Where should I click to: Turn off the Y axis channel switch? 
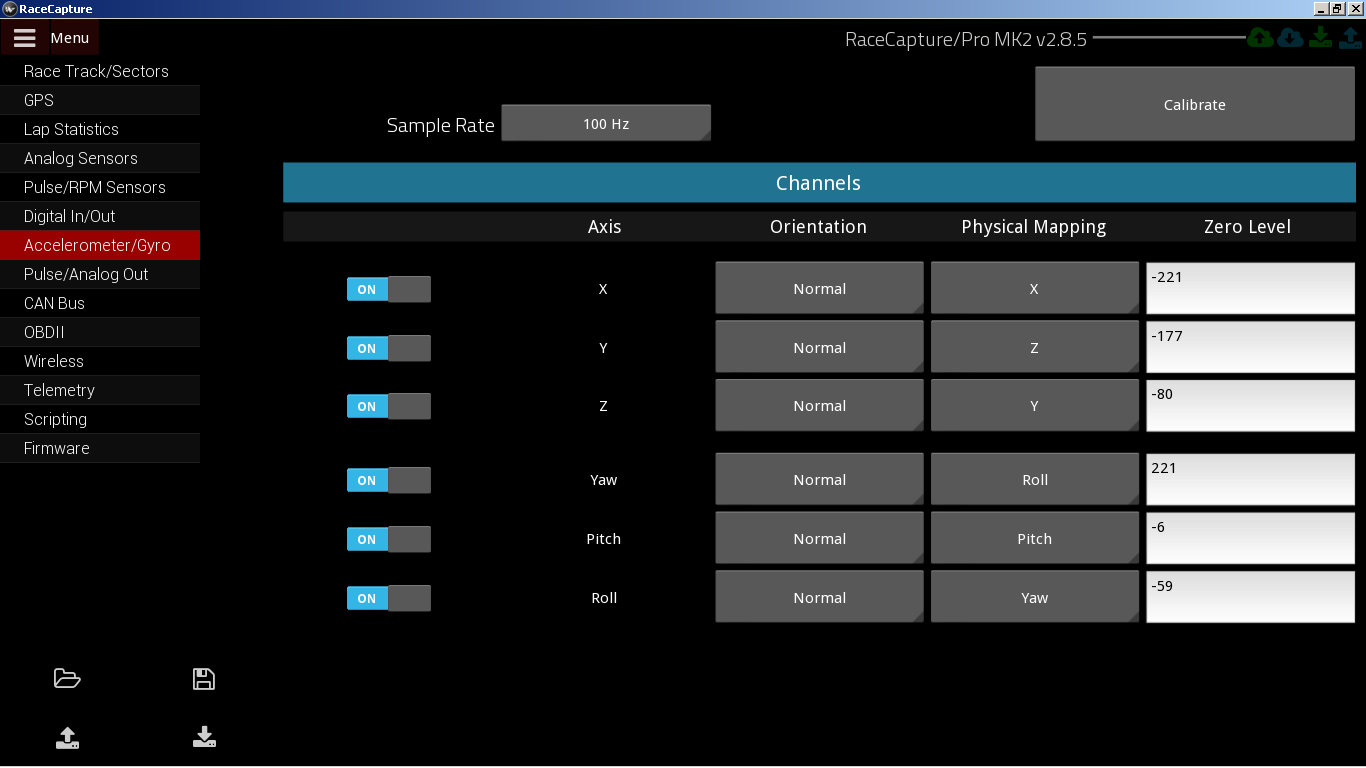(389, 348)
